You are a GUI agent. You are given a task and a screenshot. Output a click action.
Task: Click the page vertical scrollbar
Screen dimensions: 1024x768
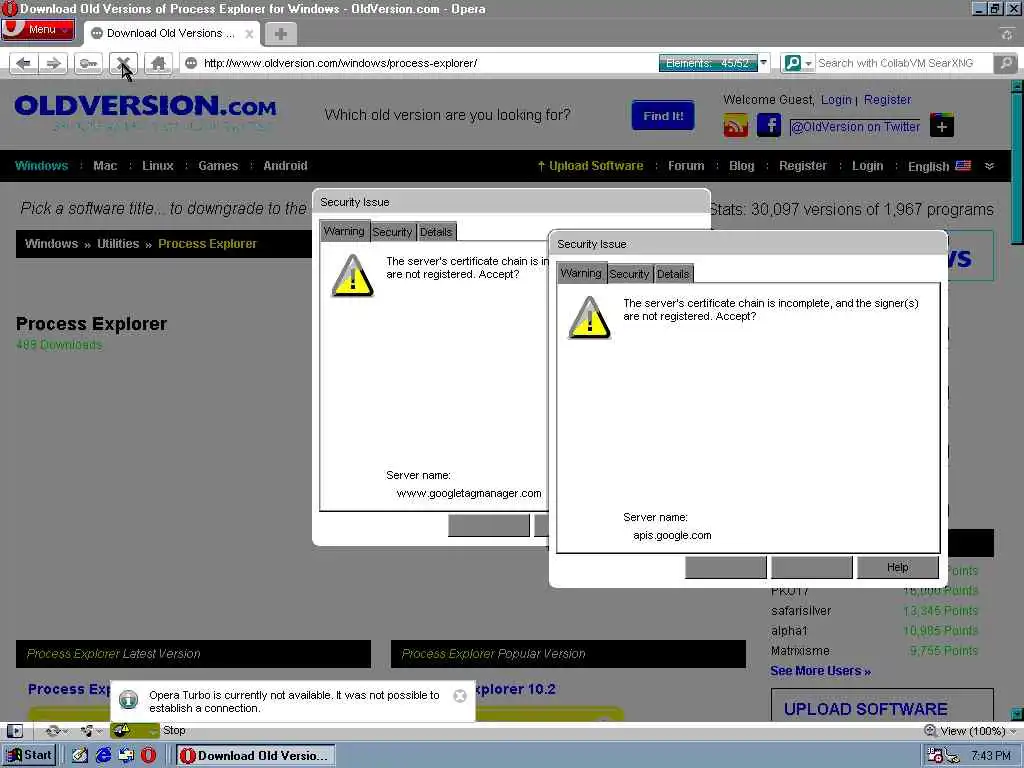click(x=1017, y=398)
